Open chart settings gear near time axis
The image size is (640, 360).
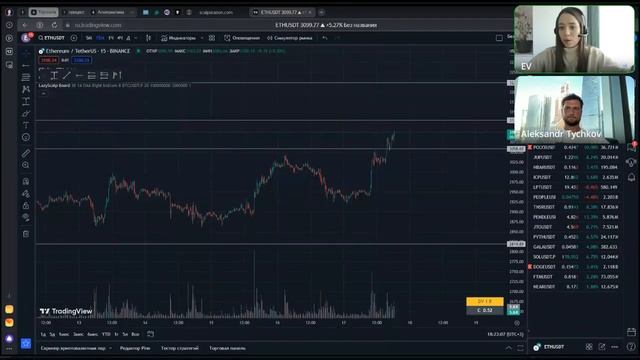517,323
